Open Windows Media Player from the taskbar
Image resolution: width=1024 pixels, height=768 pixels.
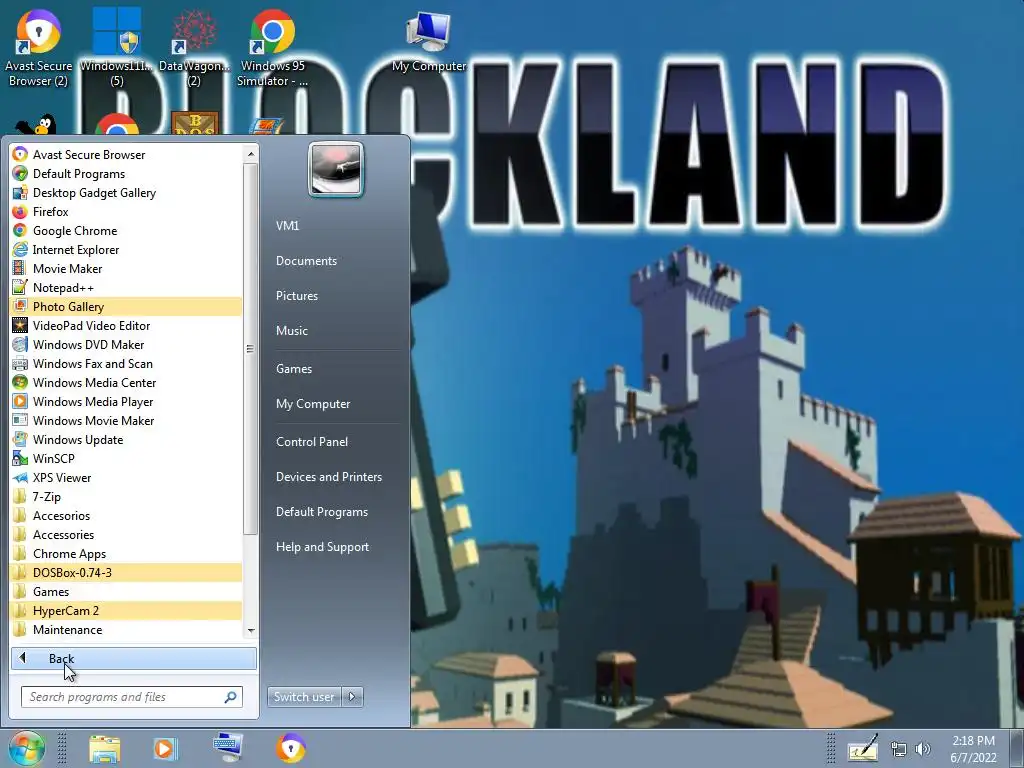click(166, 748)
